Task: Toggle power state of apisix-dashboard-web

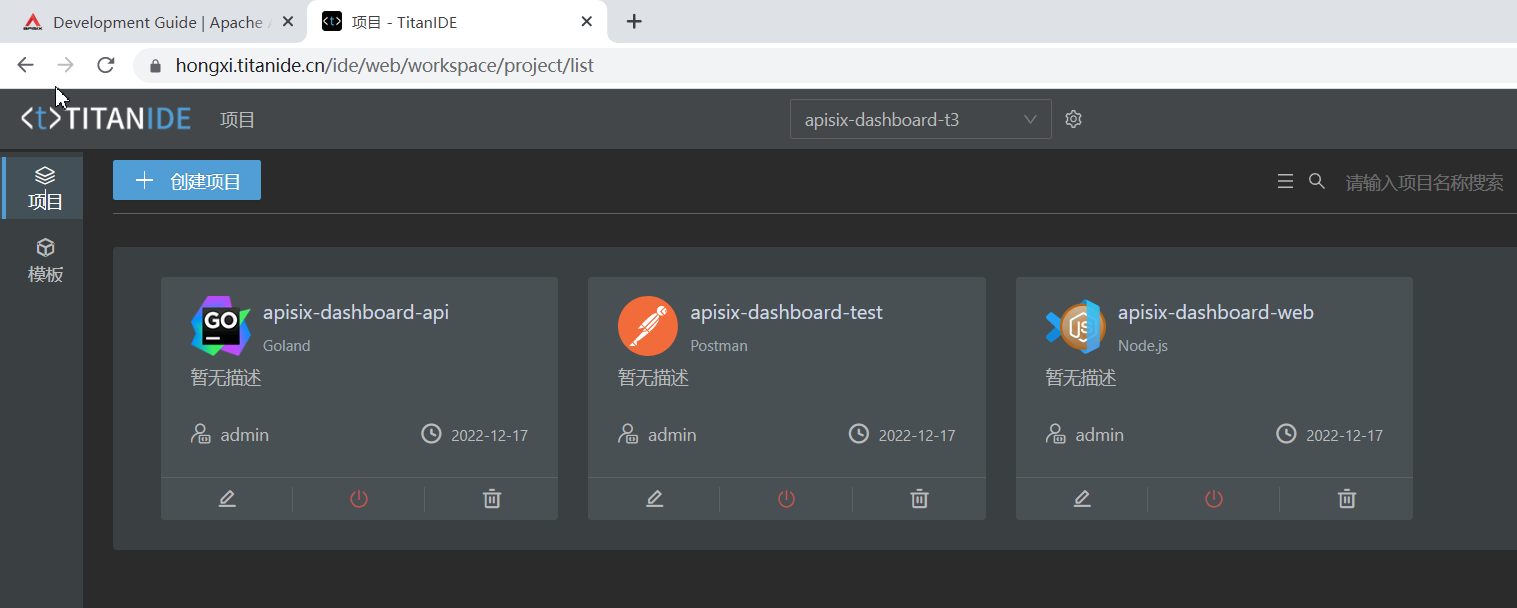Action: (1213, 498)
